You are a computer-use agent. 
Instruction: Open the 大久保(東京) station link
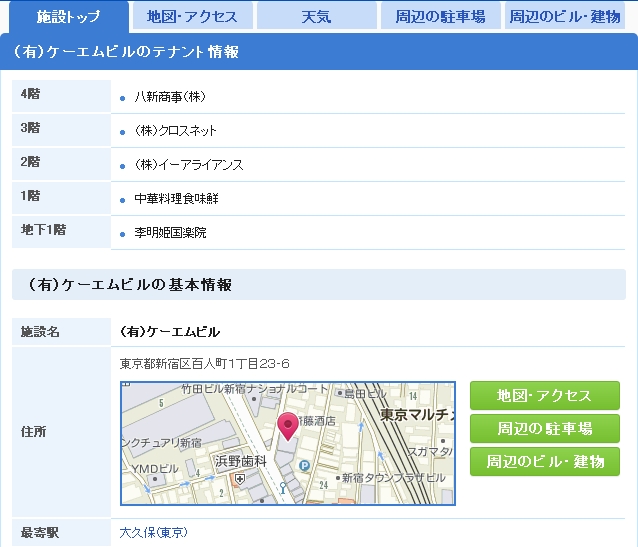(153, 532)
